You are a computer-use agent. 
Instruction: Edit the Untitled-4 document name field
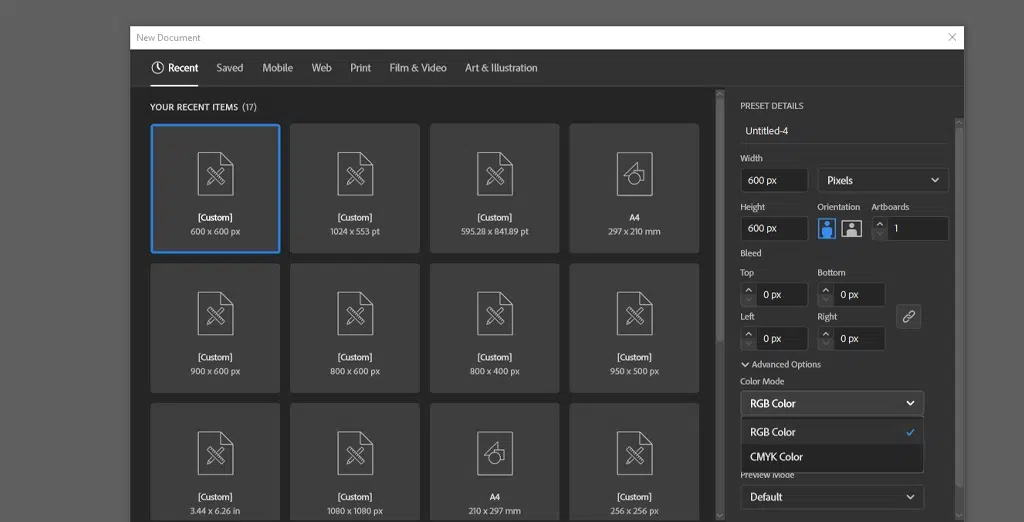(843, 131)
